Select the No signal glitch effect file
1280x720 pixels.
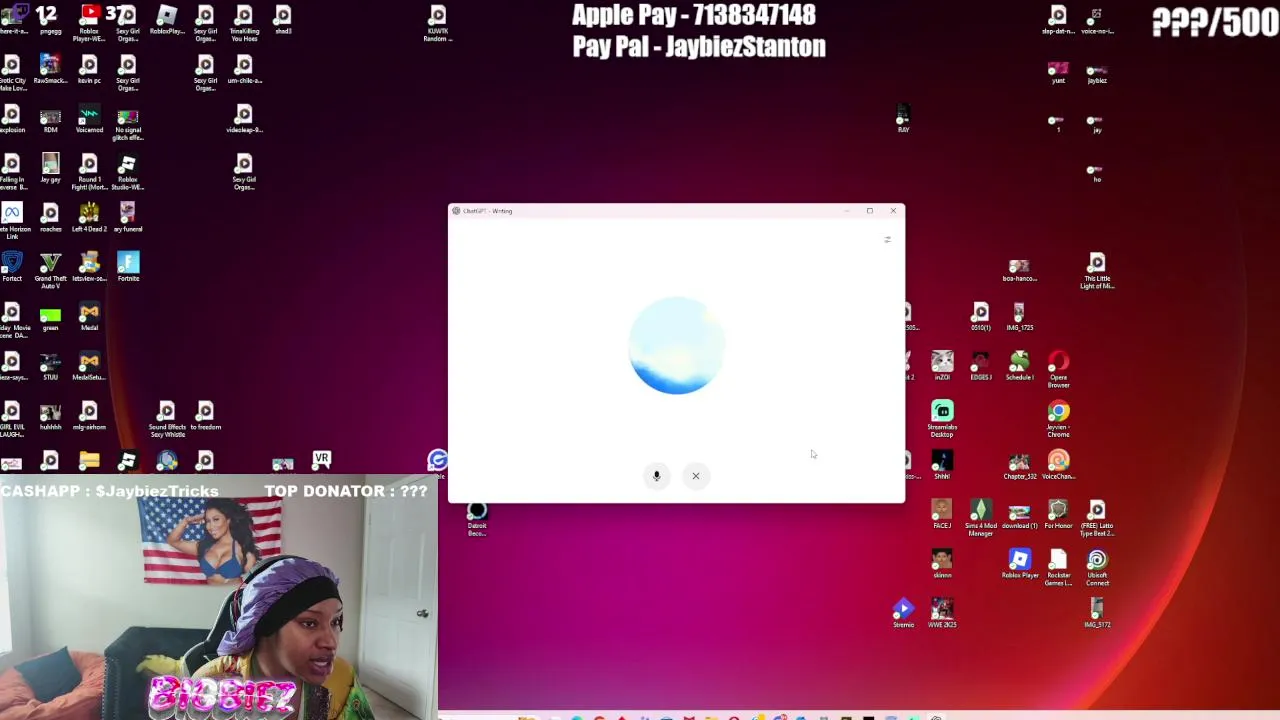[x=128, y=123]
